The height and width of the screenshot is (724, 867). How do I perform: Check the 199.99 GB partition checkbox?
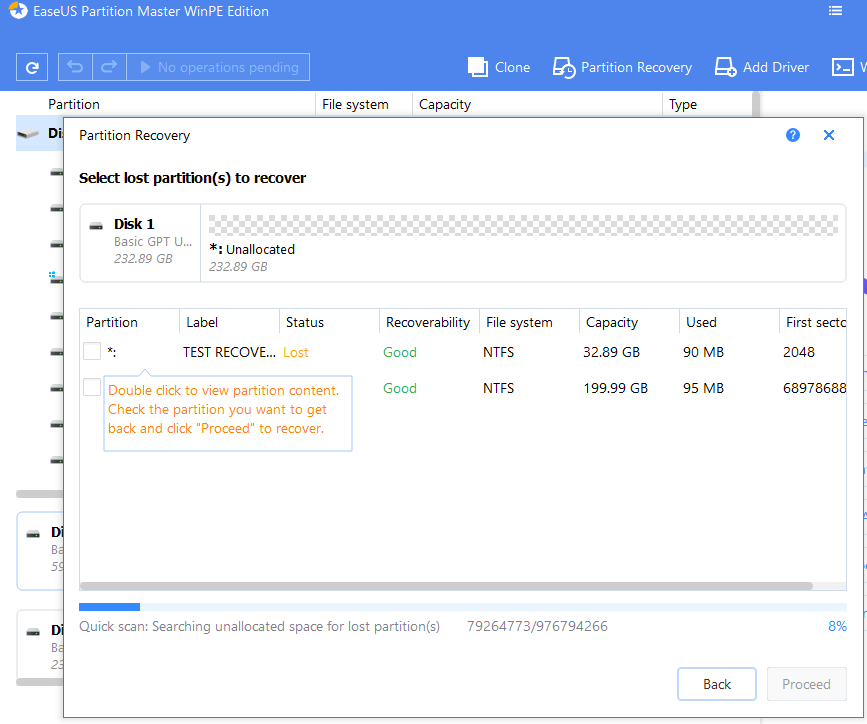[92, 387]
